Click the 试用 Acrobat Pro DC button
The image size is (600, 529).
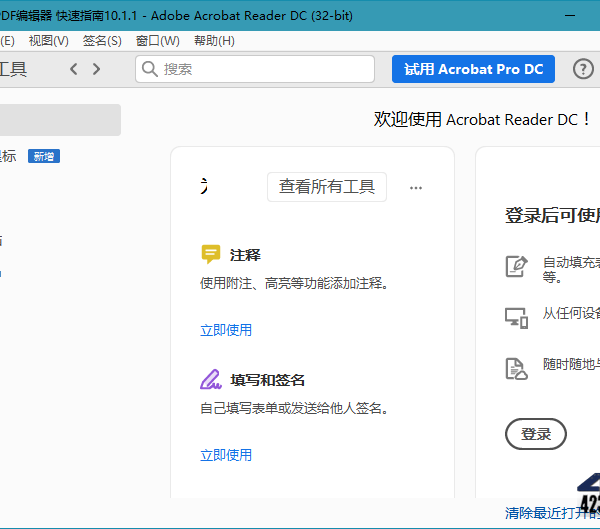pyautogui.click(x=473, y=69)
